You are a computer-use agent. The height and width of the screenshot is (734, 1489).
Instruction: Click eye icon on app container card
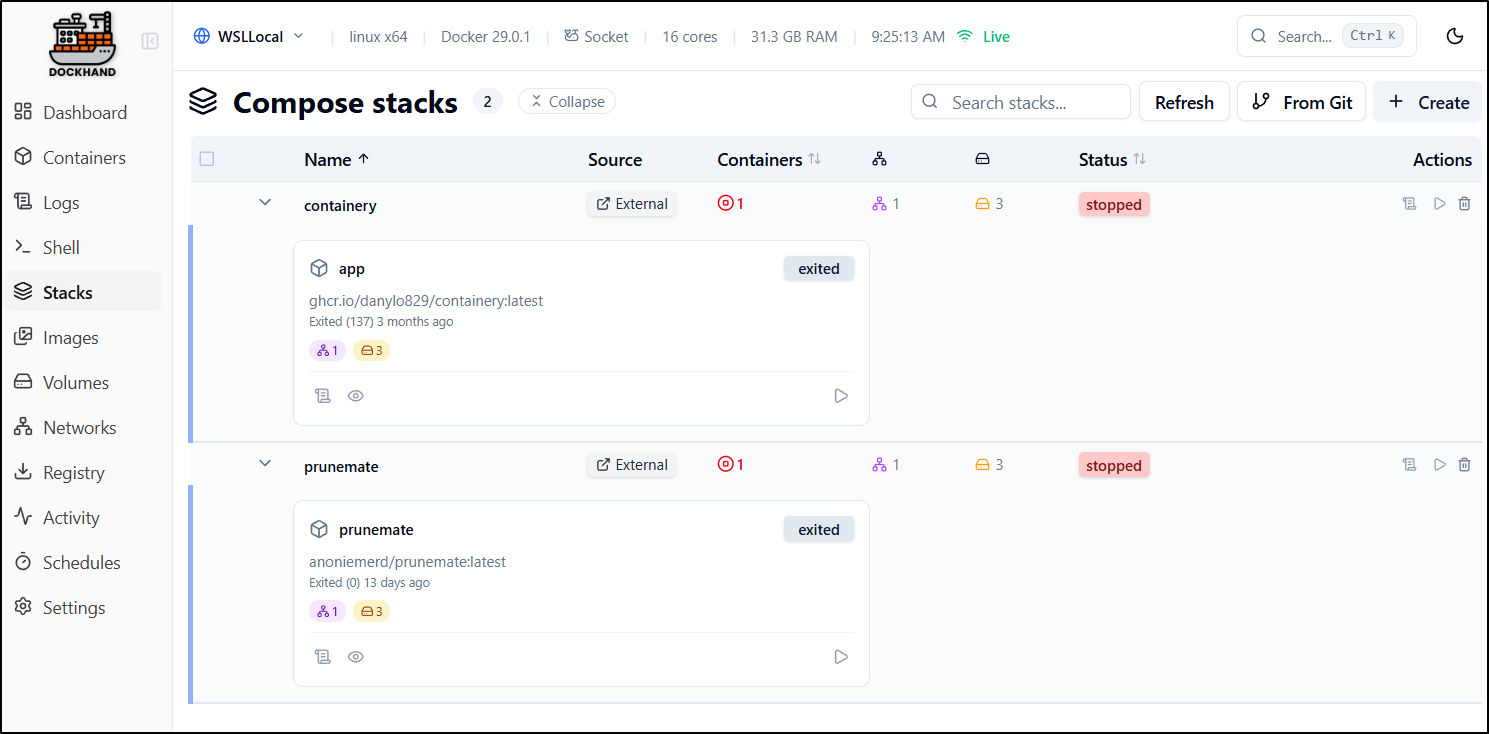click(x=355, y=396)
